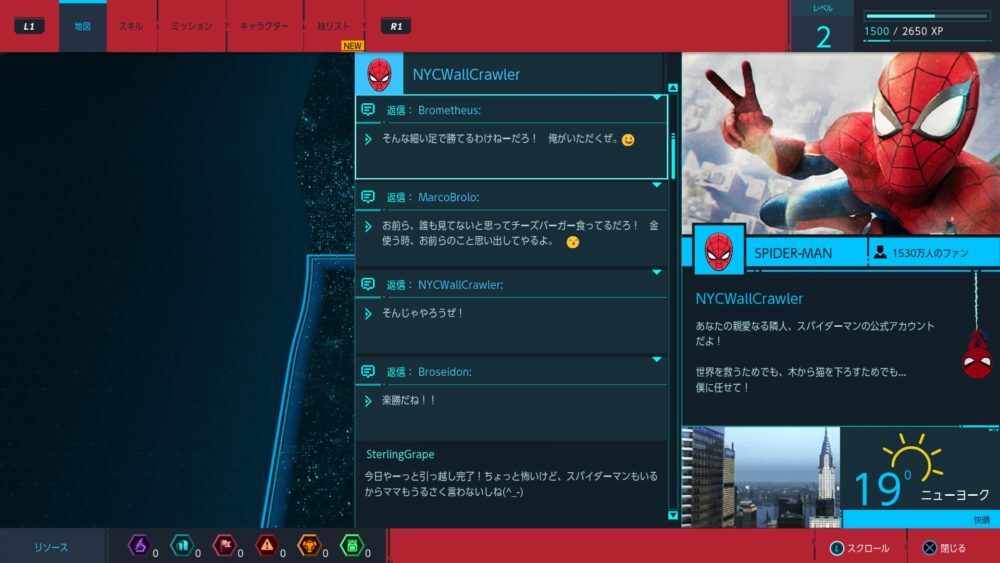Select the 1530万人のファン follower count

[930, 253]
